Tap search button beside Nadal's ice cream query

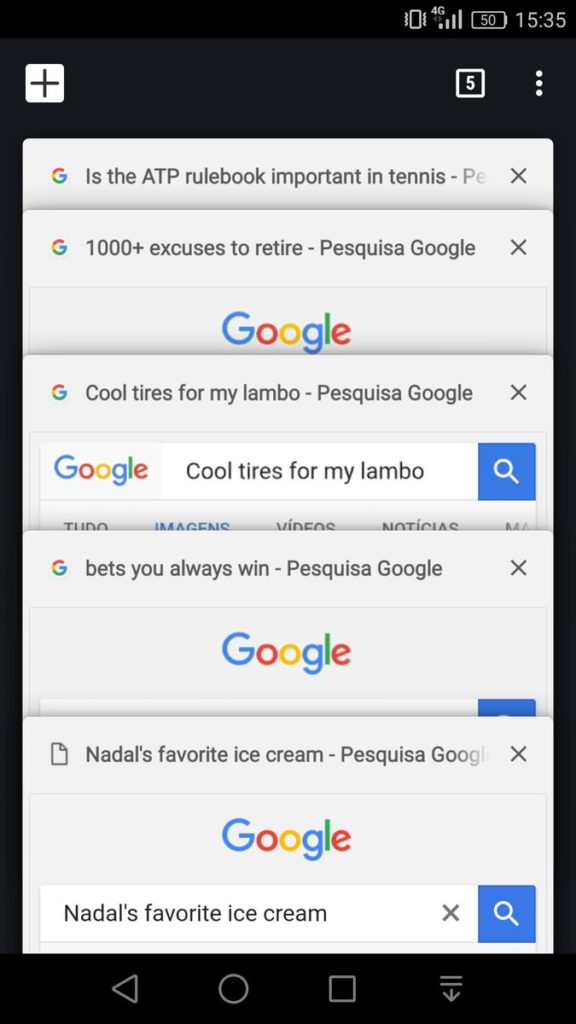pyautogui.click(x=507, y=914)
